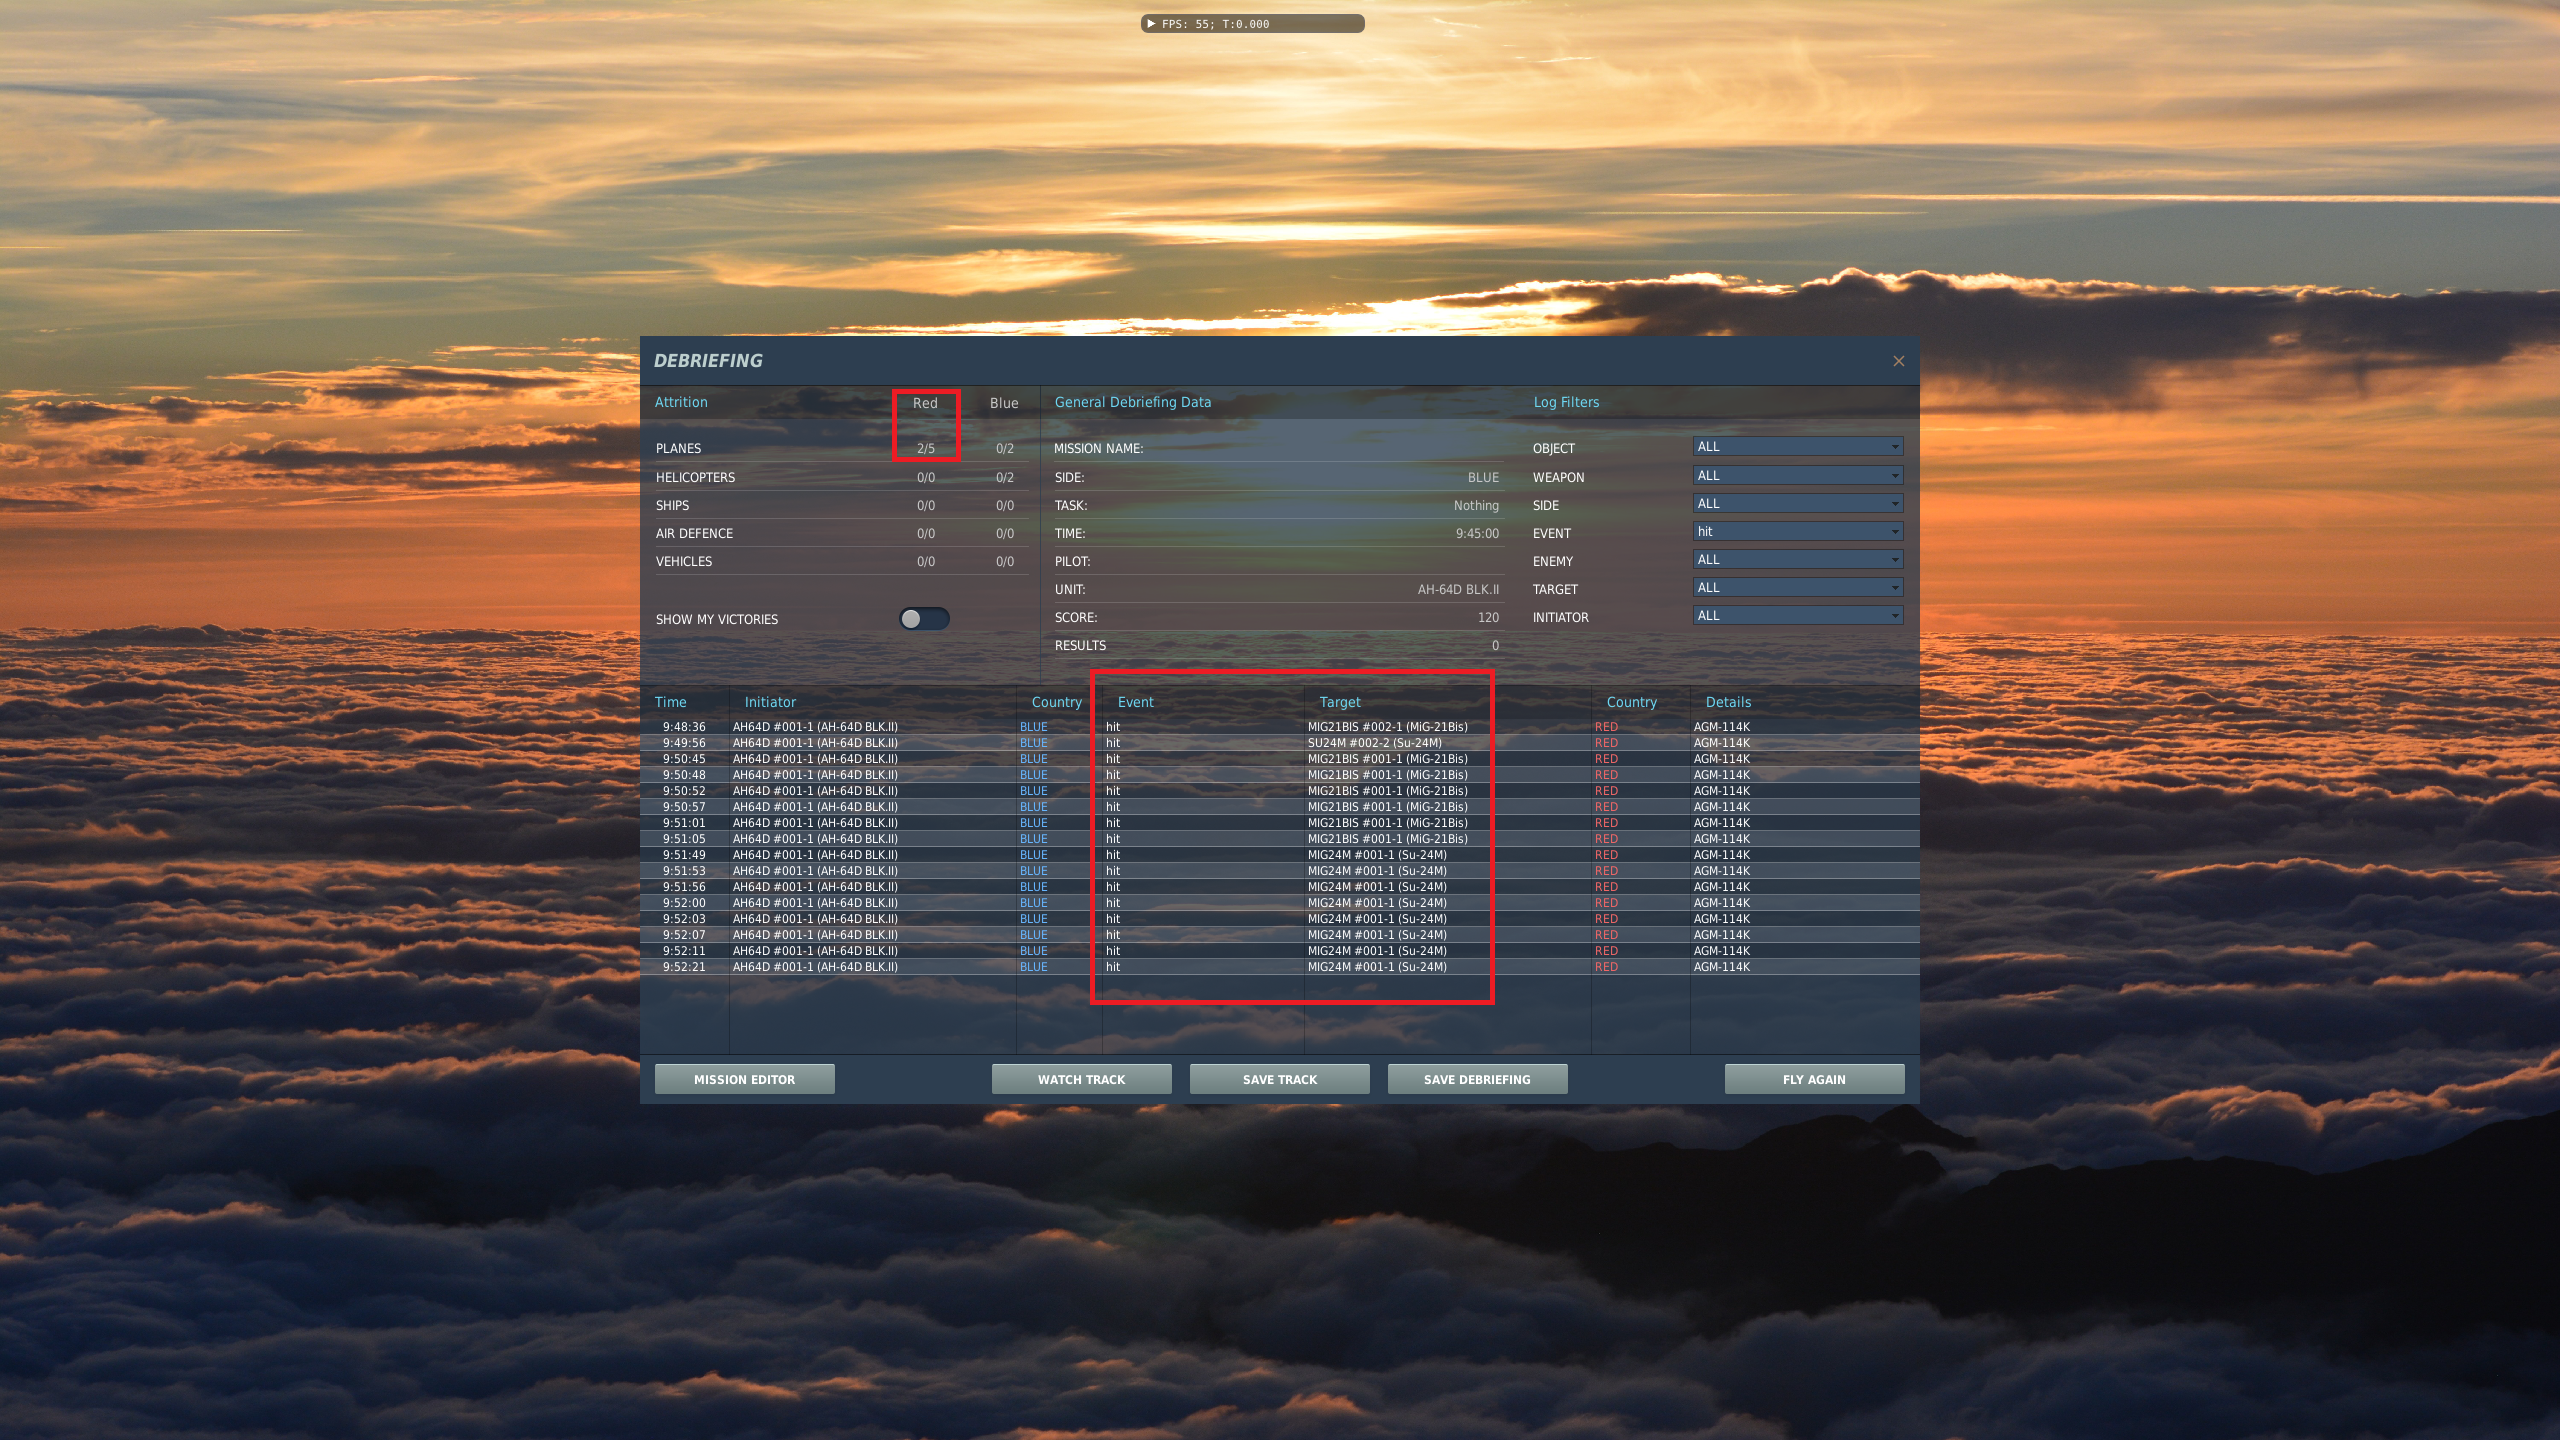Select the log row at 9:52:00
2560x1440 pixels.
coord(1279,903)
